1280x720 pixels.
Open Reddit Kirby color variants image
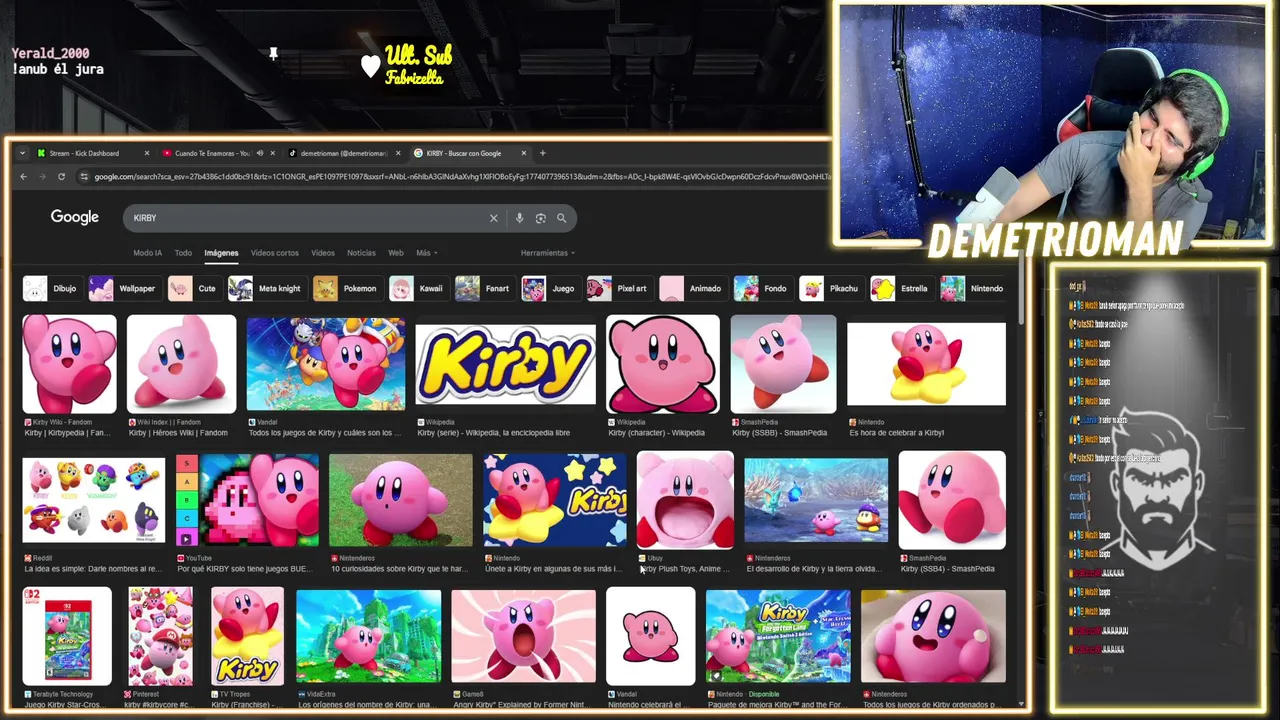click(x=94, y=500)
